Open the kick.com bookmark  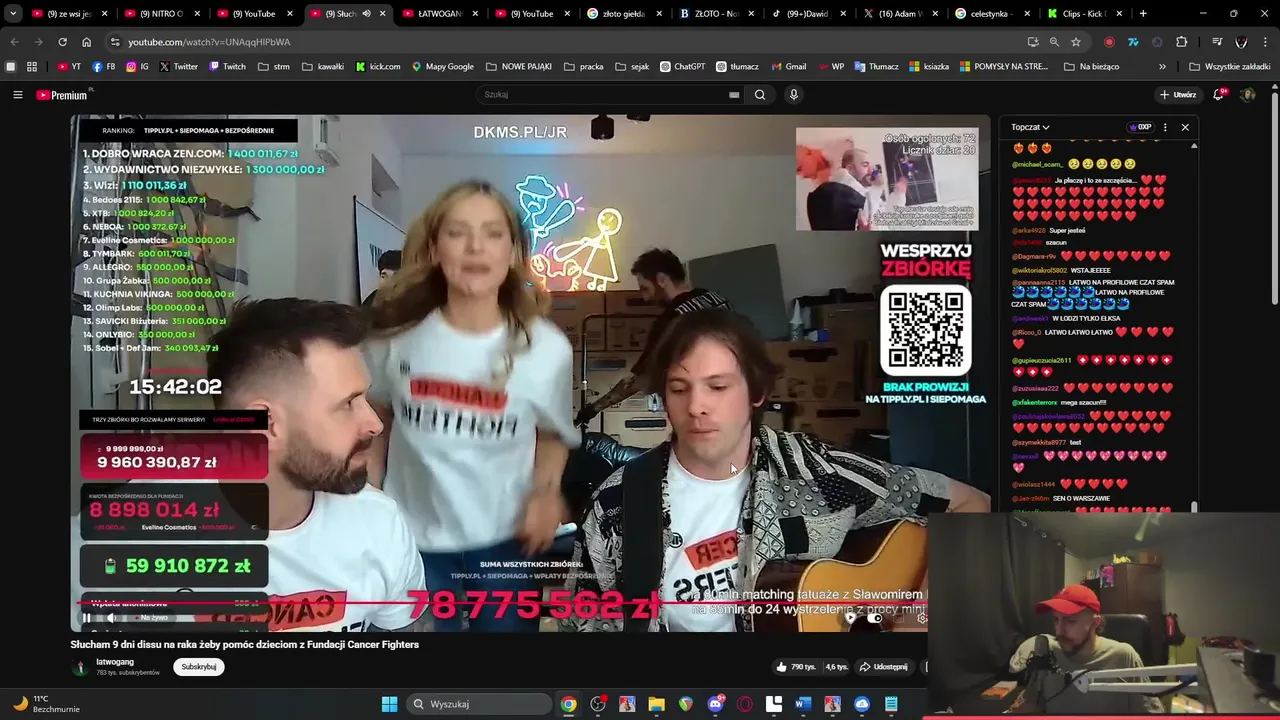tap(379, 67)
